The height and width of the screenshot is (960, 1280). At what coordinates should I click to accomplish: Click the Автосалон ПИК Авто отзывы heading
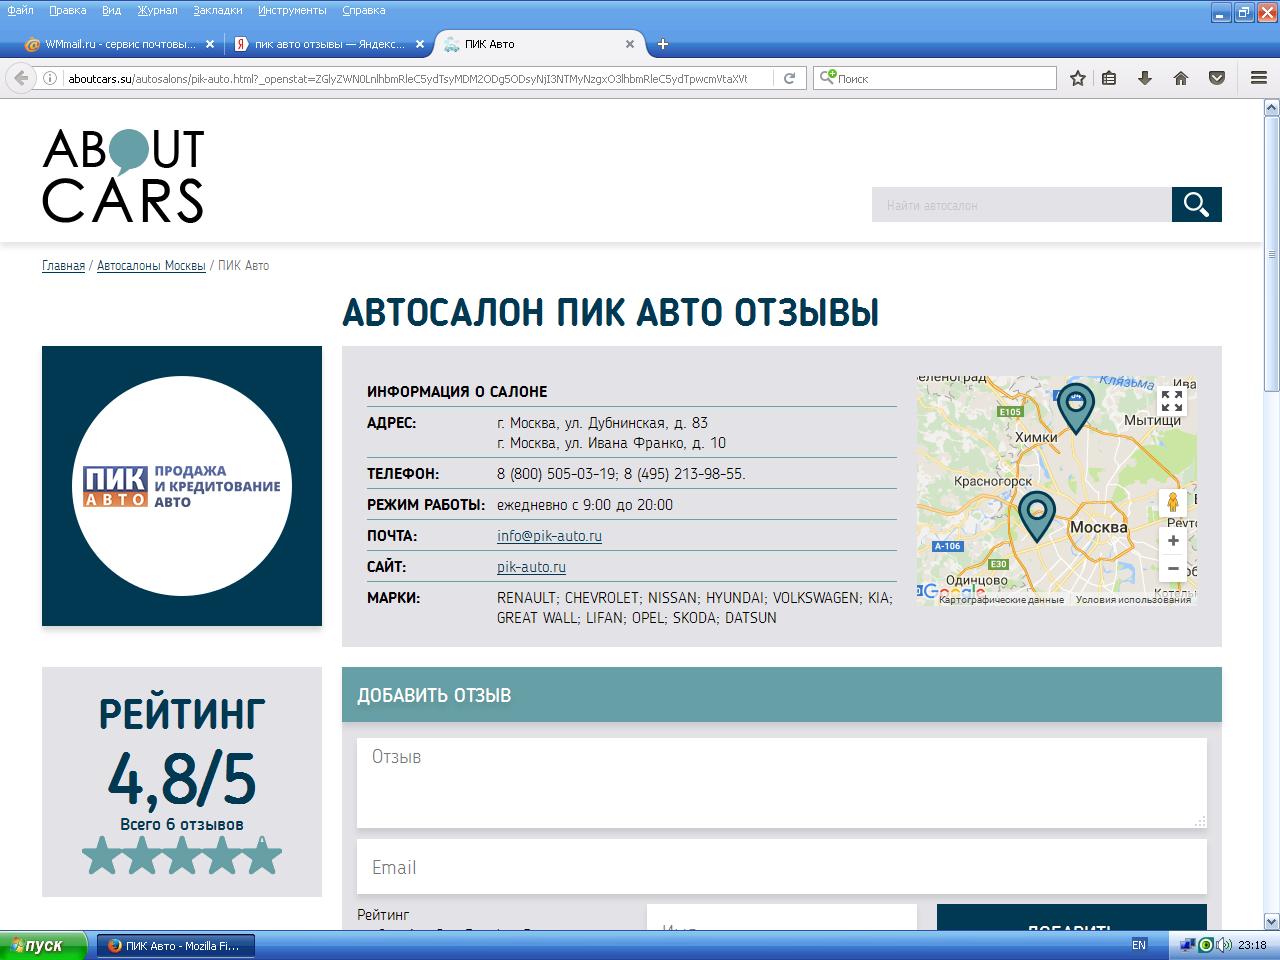pyautogui.click(x=611, y=313)
